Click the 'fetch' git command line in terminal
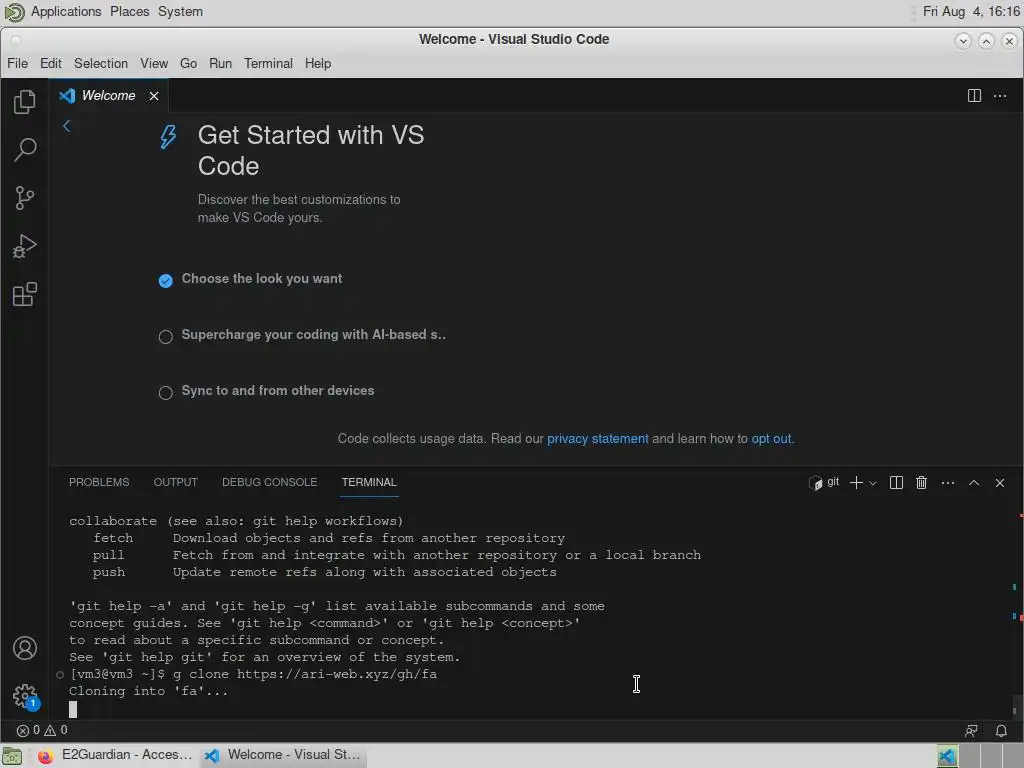Screen dimensions: 1024x768 (x=328, y=538)
